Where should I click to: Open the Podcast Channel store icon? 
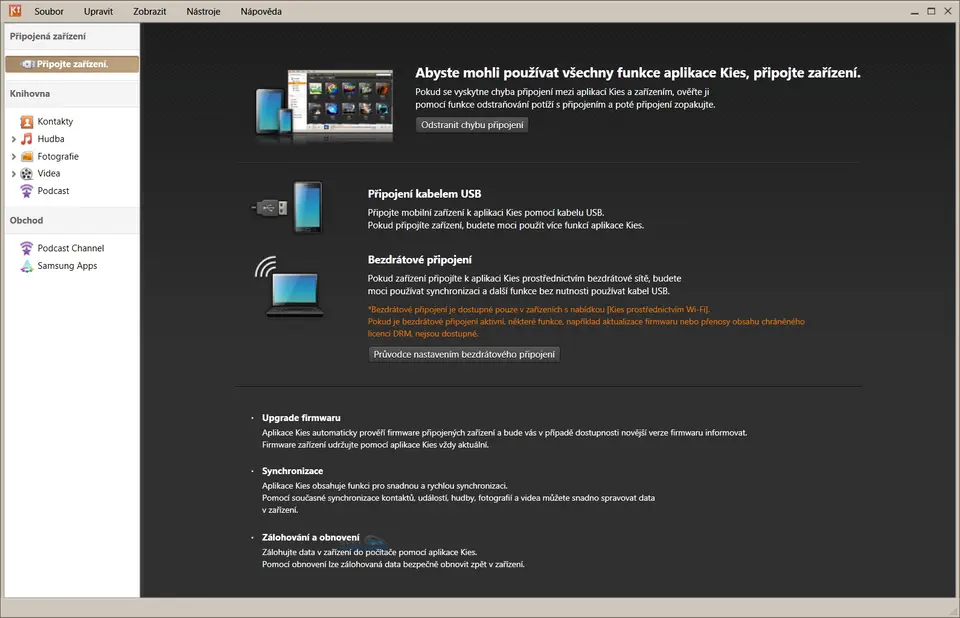tap(27, 248)
